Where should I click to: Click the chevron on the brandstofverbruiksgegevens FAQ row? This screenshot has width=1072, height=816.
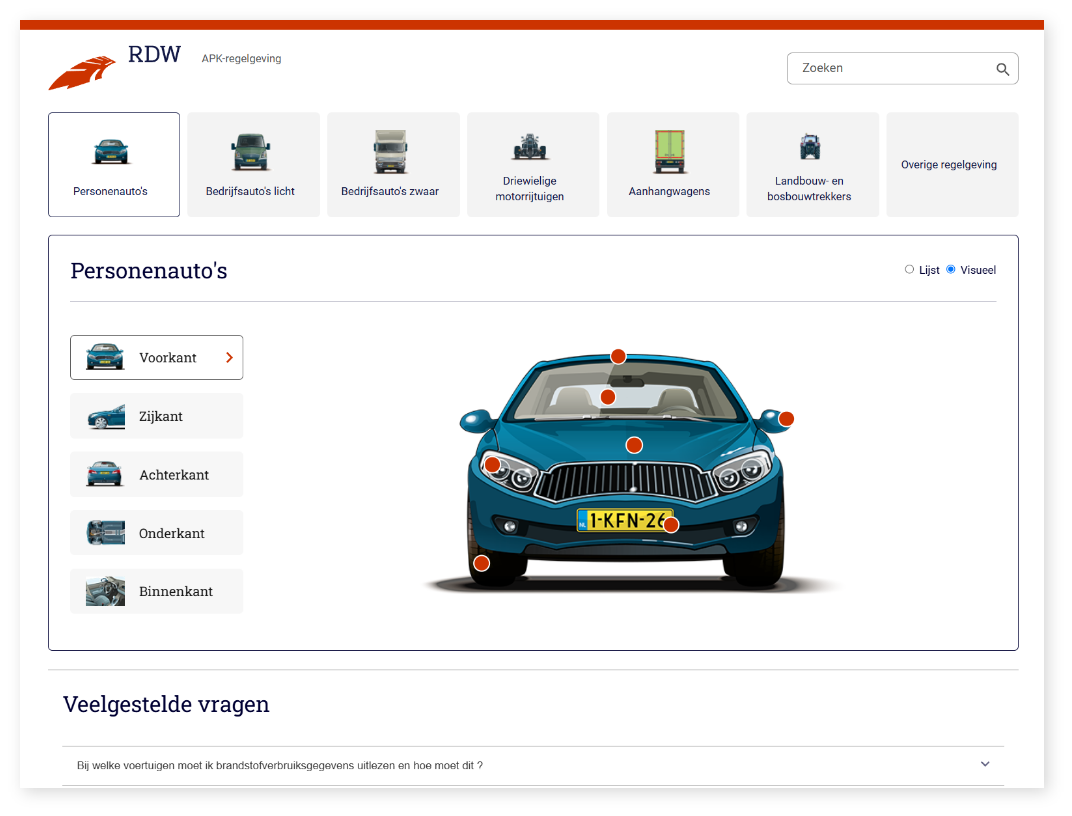pyautogui.click(x=985, y=764)
